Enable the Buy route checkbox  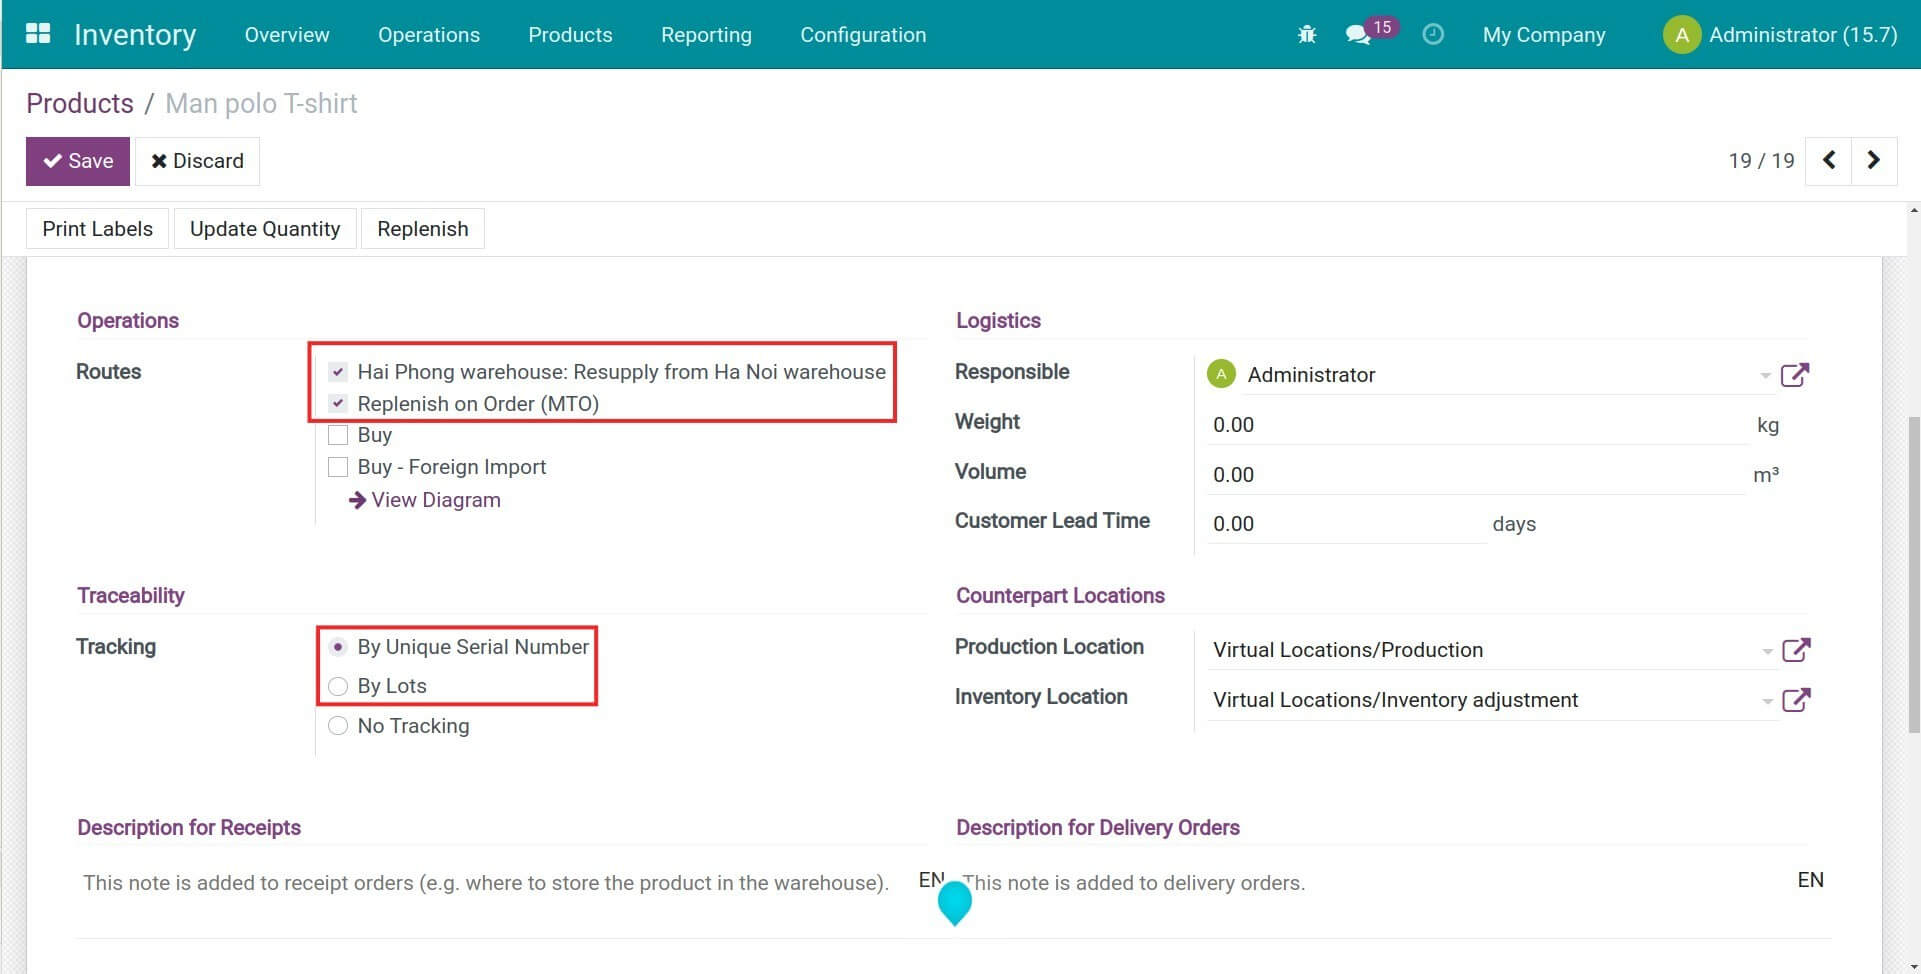tap(337, 434)
